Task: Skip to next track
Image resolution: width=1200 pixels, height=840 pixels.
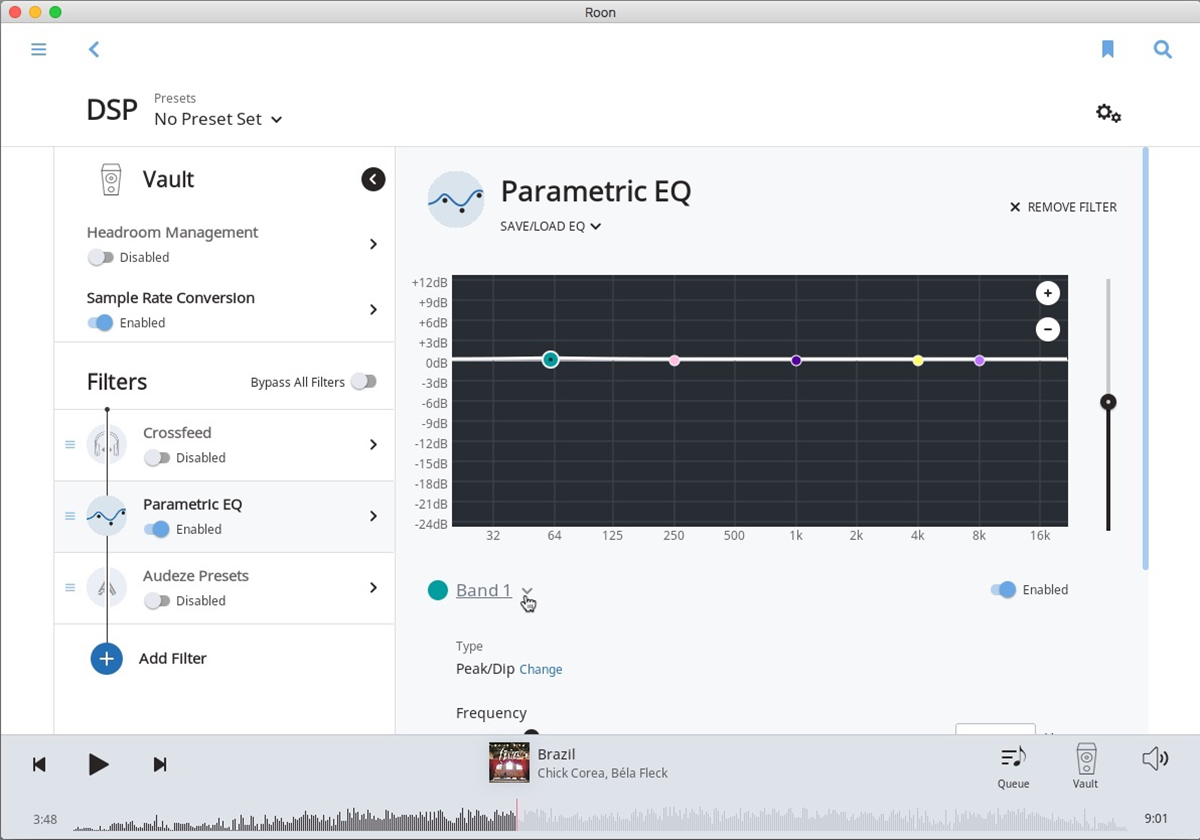Action: pyautogui.click(x=159, y=765)
